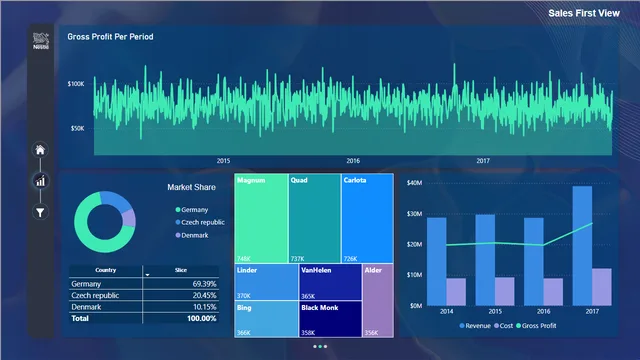
Task: Click the middle page indicator dot
Action: coord(320,347)
